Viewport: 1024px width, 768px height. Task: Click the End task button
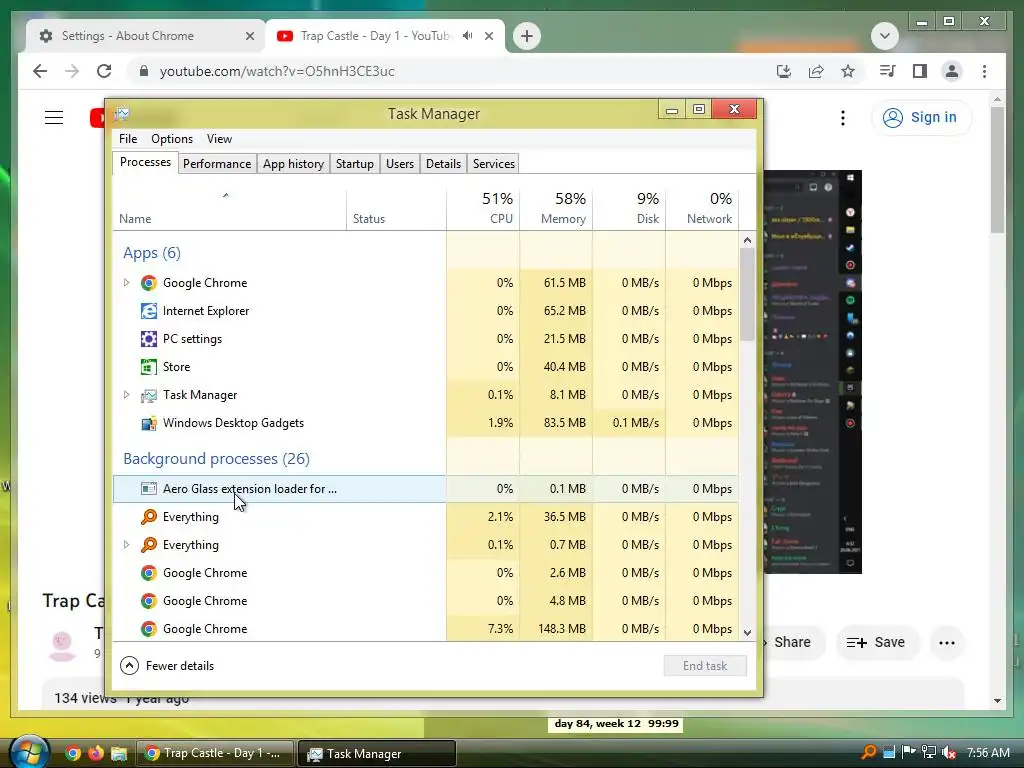click(705, 665)
